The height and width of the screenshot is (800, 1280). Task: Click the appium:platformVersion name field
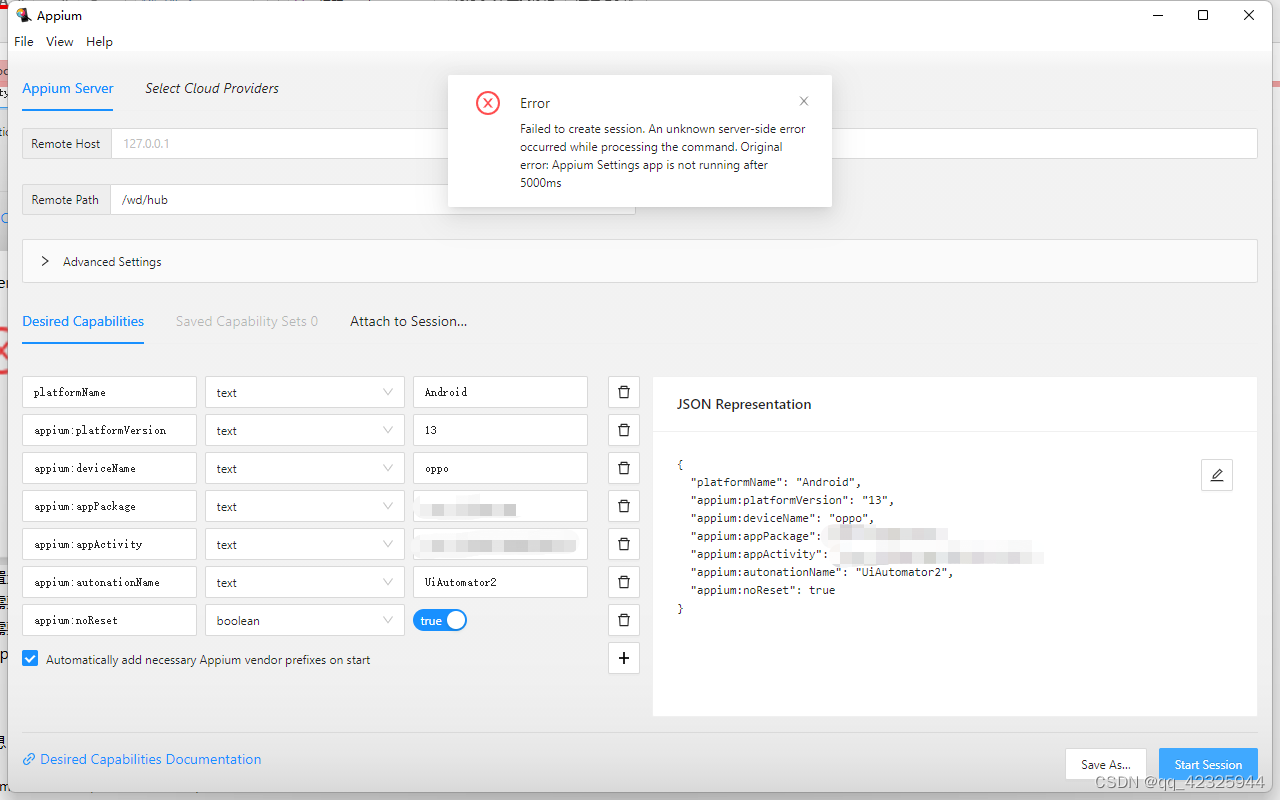[x=109, y=430]
